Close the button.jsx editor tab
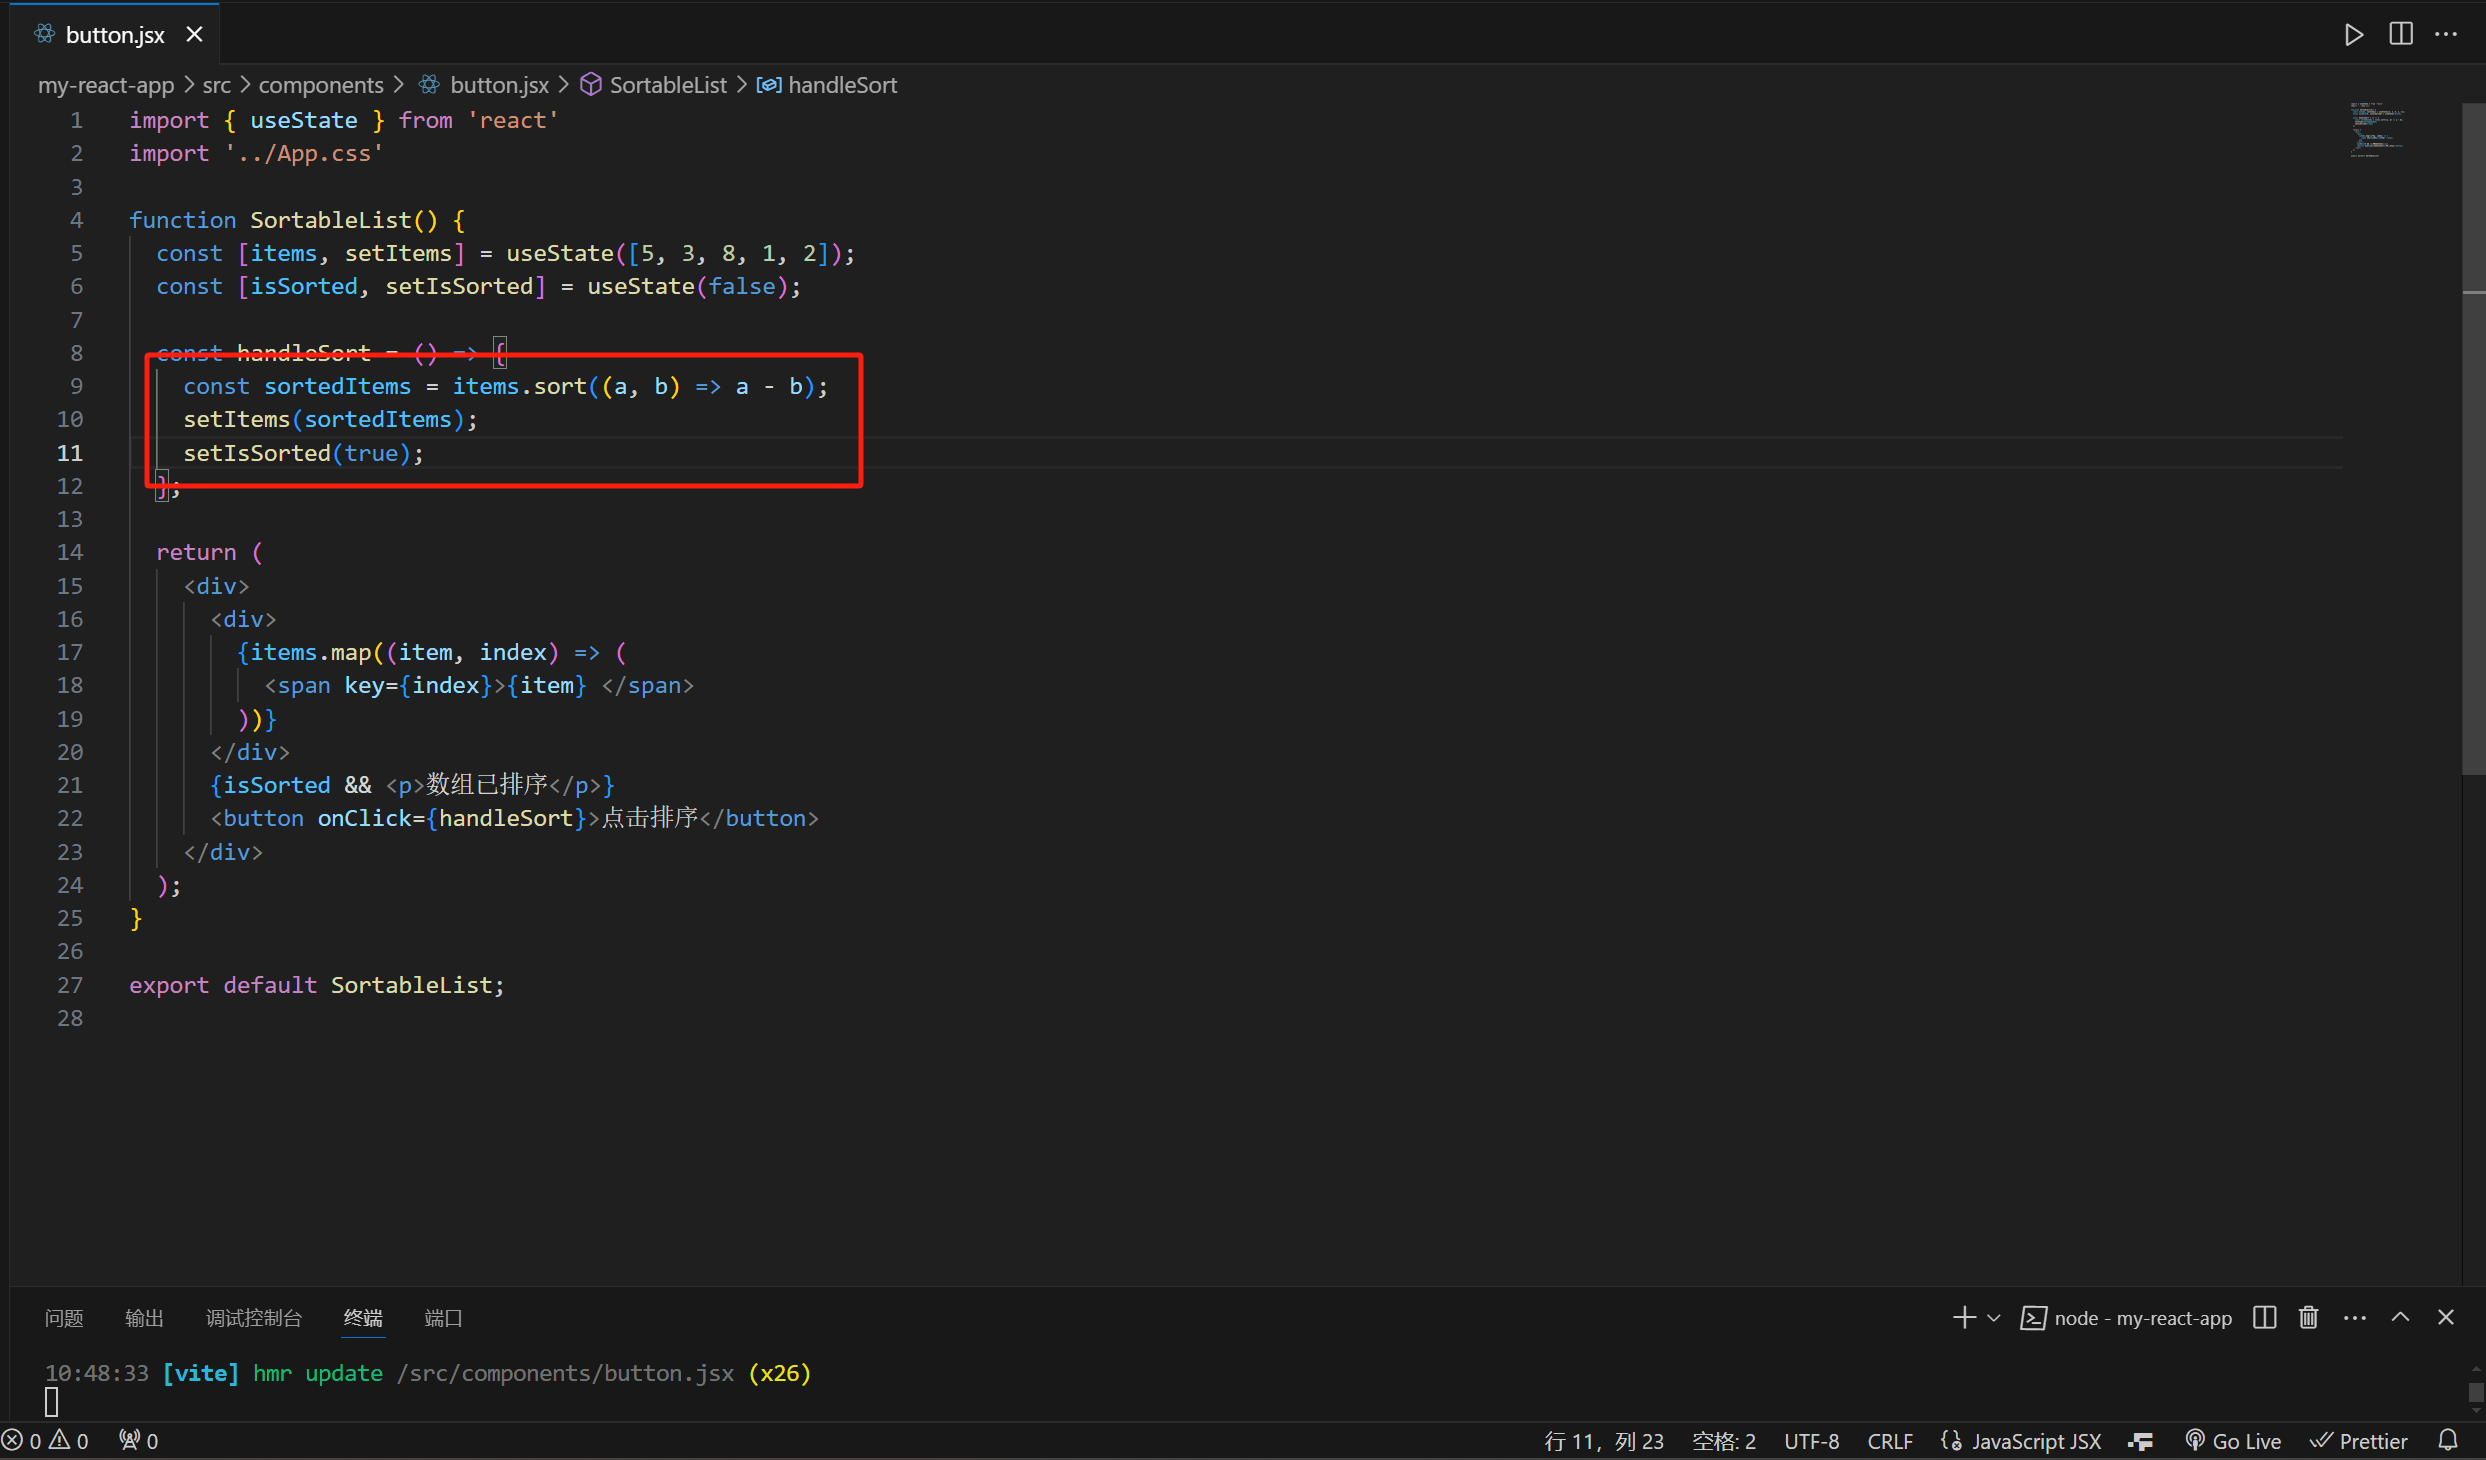The width and height of the screenshot is (2486, 1460). pyautogui.click(x=195, y=35)
